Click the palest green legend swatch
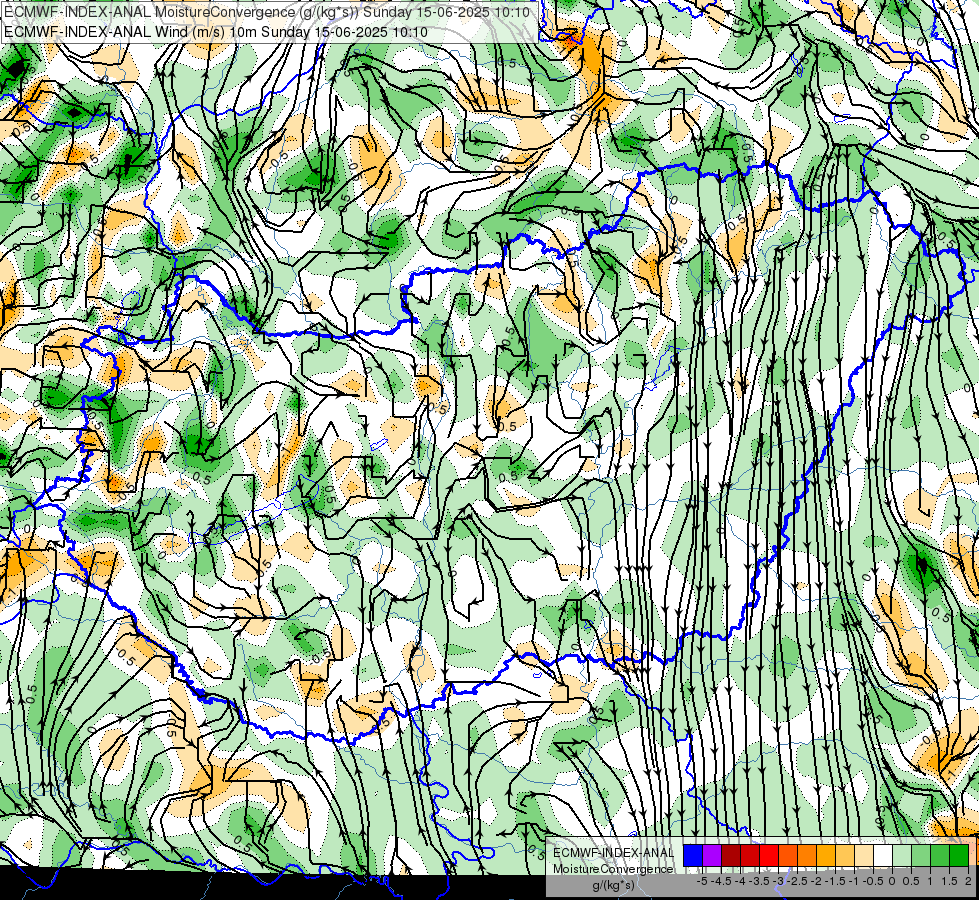Viewport: 979px width, 900px height. click(x=902, y=855)
